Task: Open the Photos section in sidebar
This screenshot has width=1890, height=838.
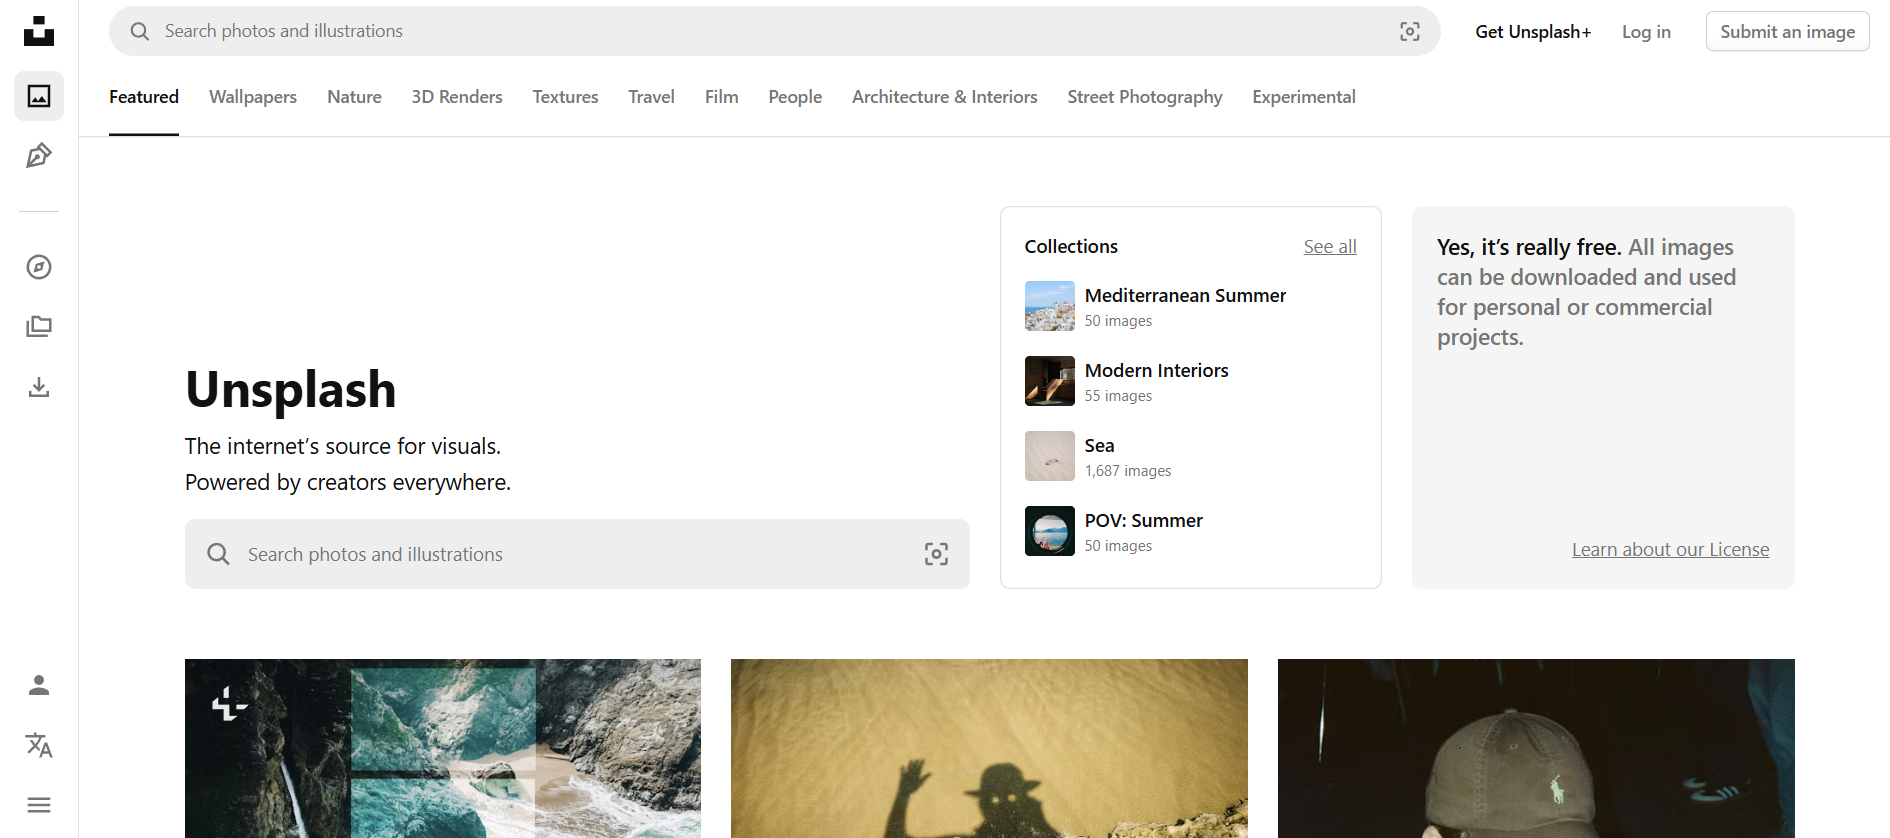Action: coord(39,96)
